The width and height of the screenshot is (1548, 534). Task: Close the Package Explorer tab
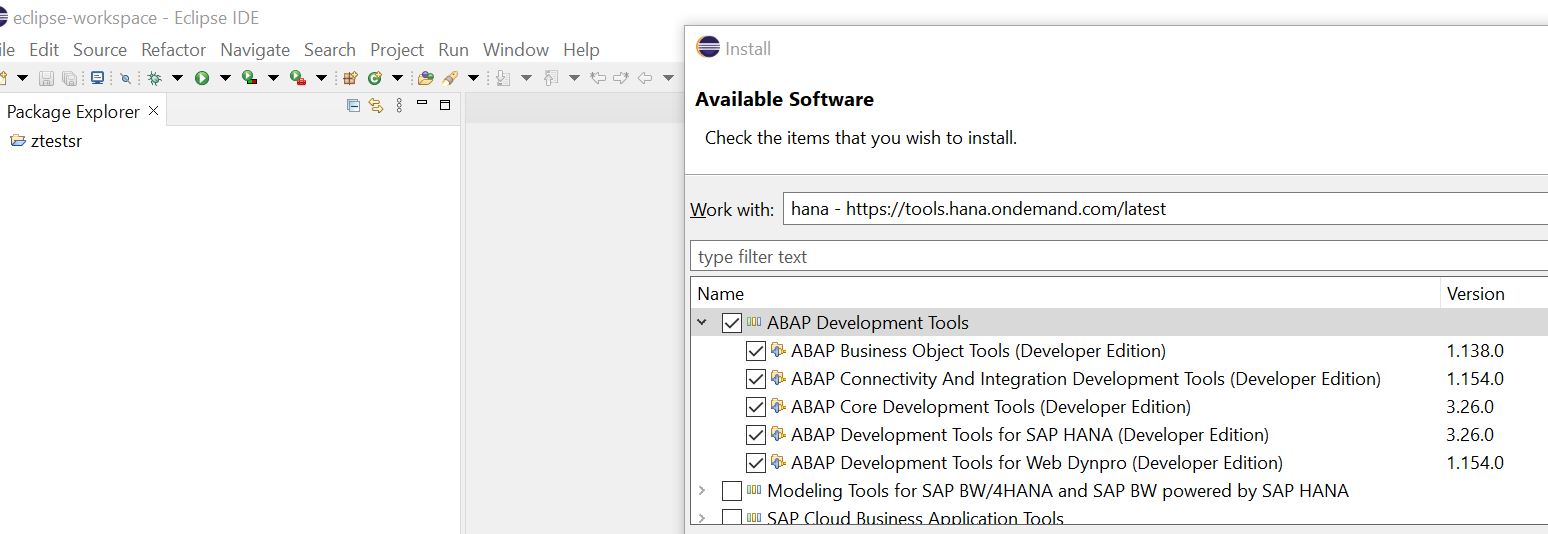[x=153, y=111]
